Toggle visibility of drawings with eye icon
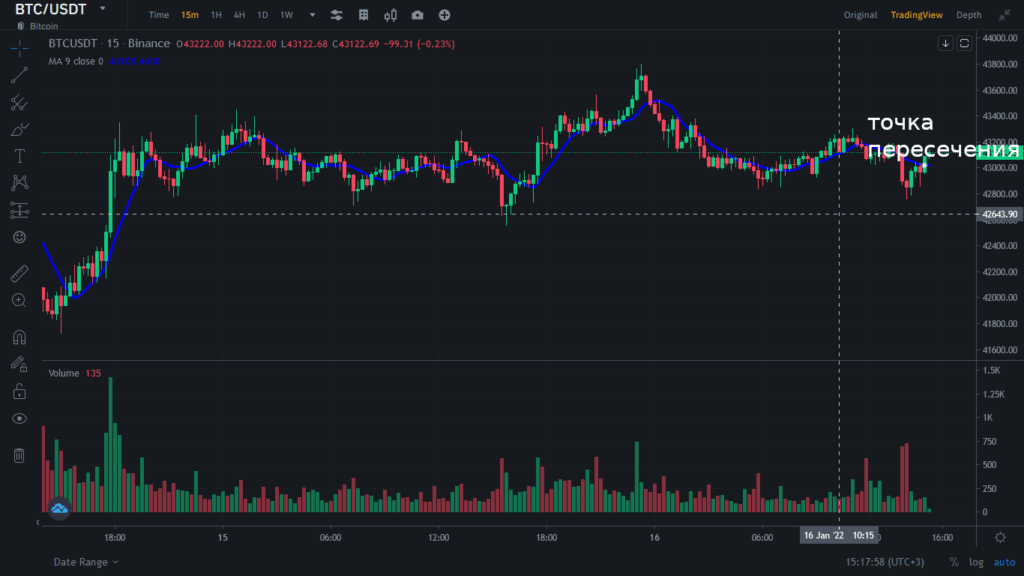 tap(19, 418)
